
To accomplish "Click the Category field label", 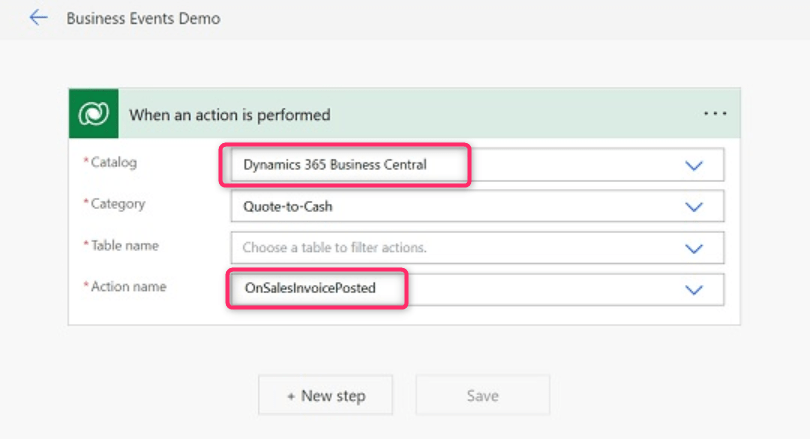I will coord(117,204).
